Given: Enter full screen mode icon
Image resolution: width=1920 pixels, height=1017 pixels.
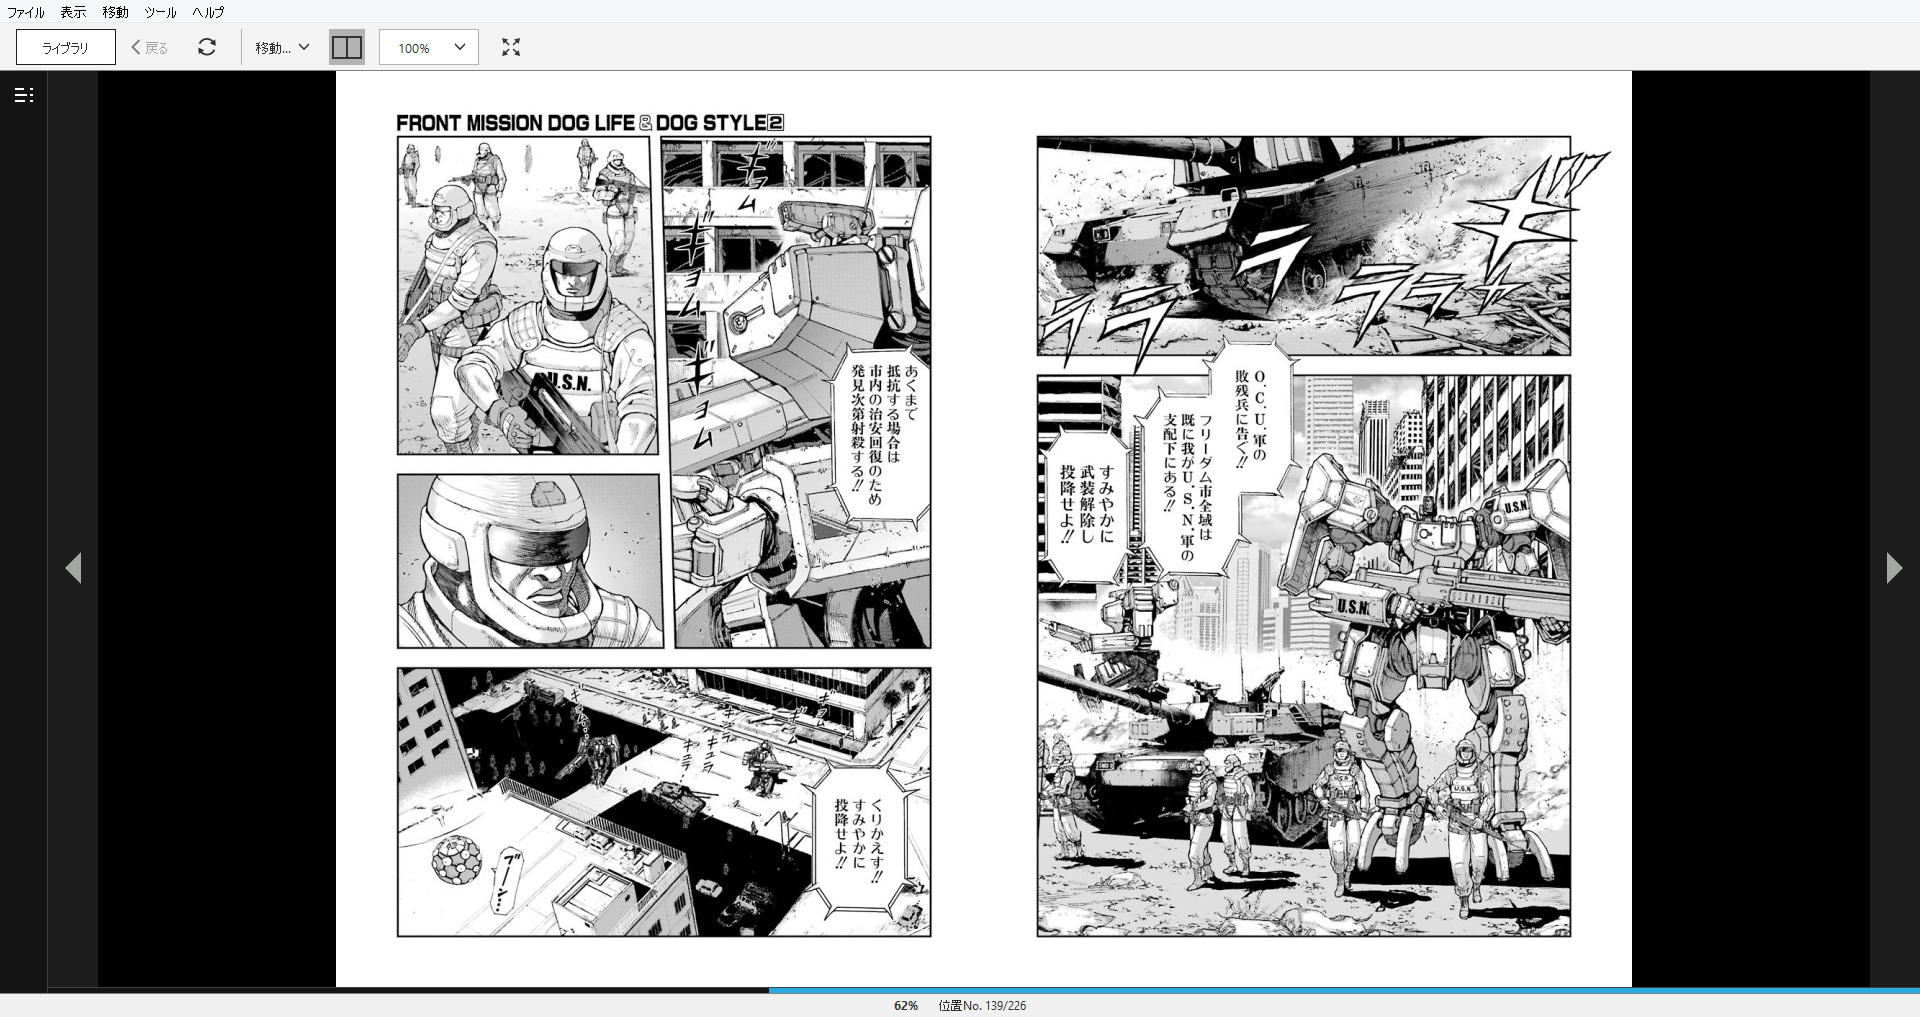Looking at the screenshot, I should point(511,47).
